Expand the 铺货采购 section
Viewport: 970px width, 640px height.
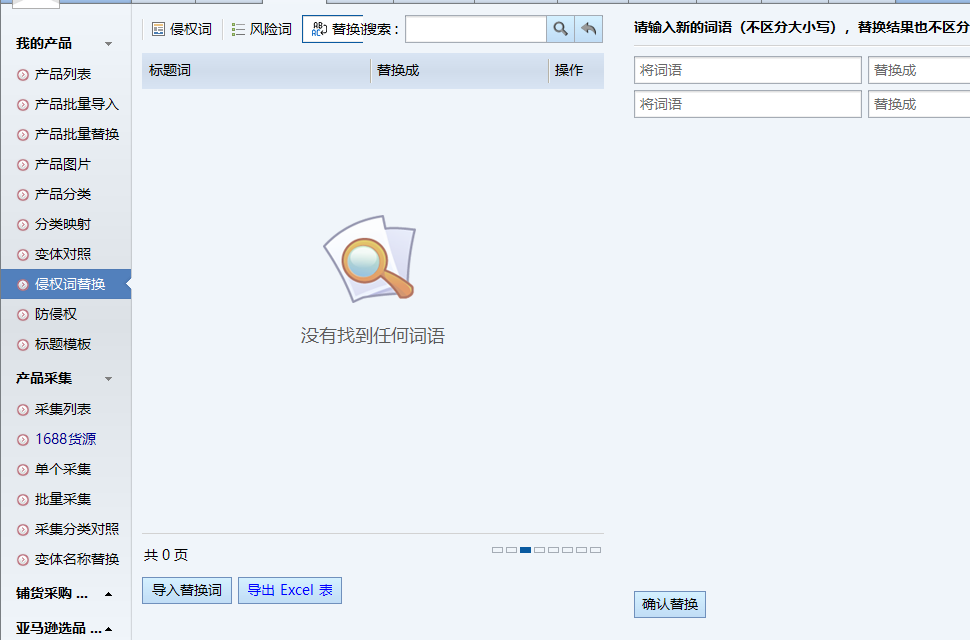click(x=108, y=594)
